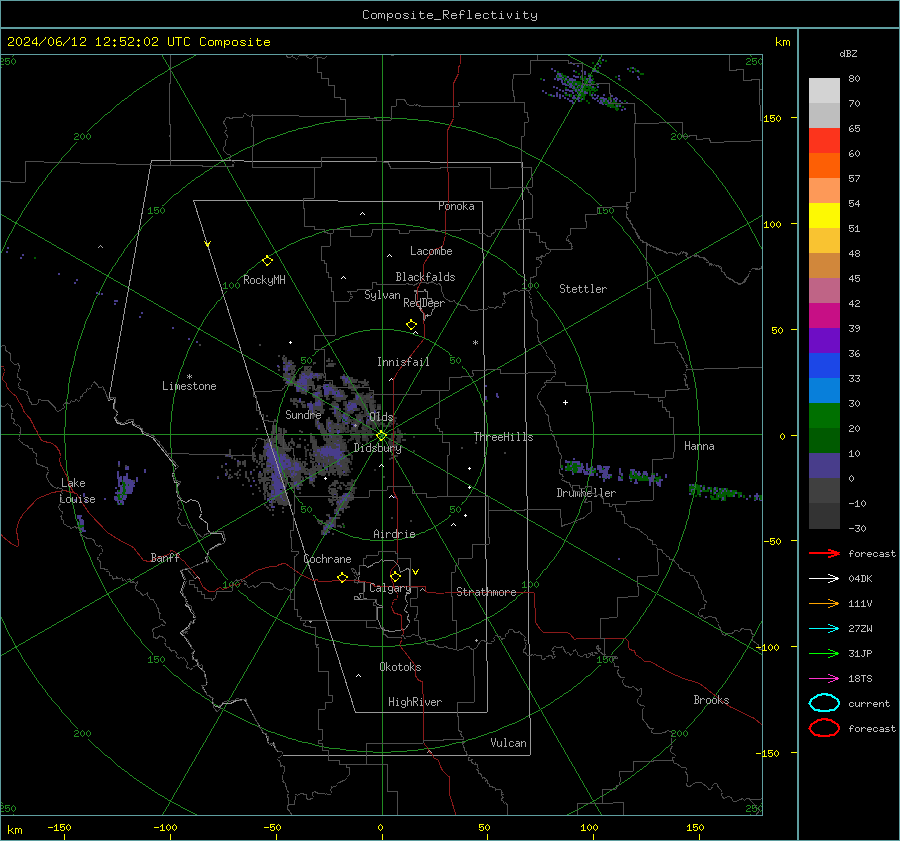Click the echo cluster near Lake Louise

tap(125, 485)
